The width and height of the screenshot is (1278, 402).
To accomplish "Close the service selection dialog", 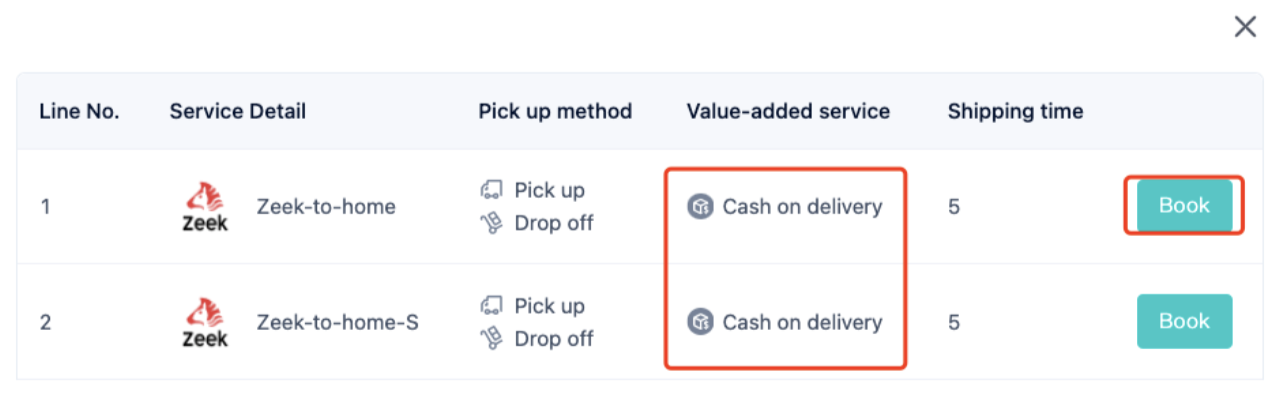I will click(x=1245, y=27).
